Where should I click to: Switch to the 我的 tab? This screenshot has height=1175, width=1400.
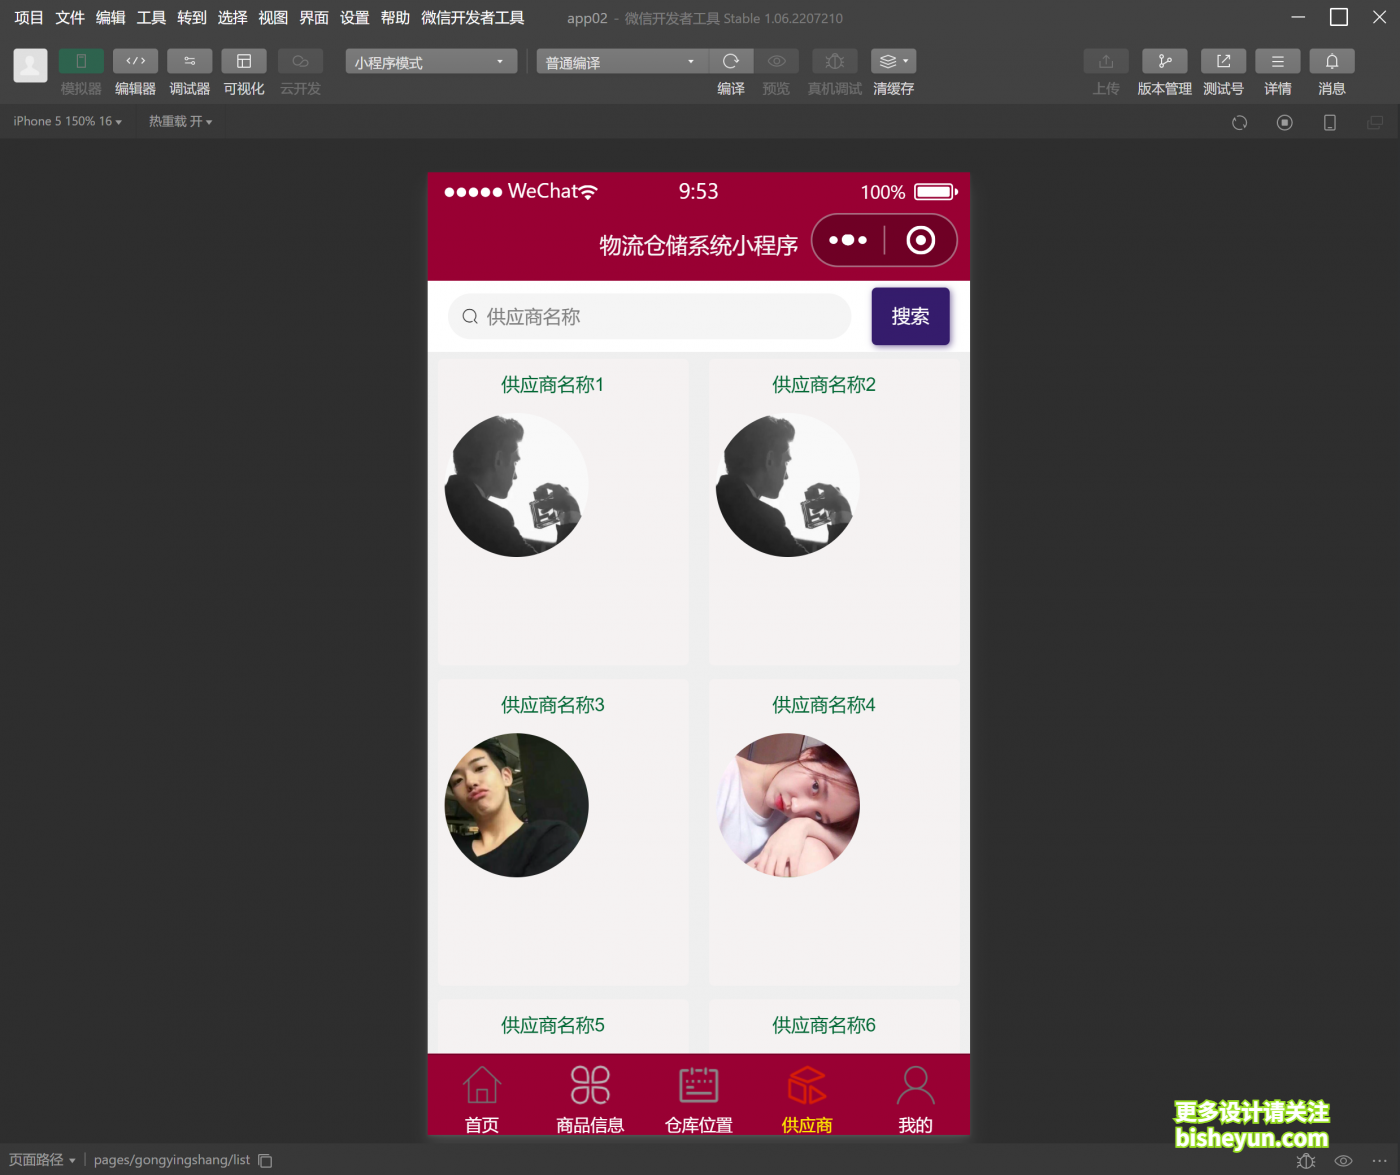point(916,1098)
